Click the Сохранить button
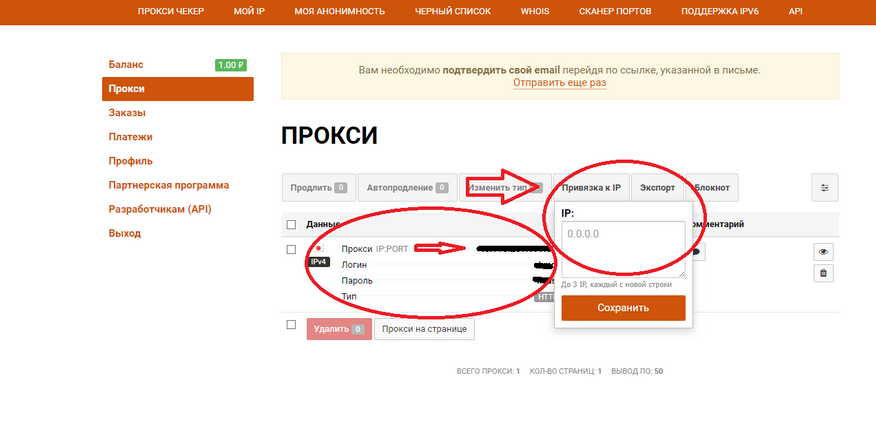Viewport: 876px width, 425px height. coord(623,308)
